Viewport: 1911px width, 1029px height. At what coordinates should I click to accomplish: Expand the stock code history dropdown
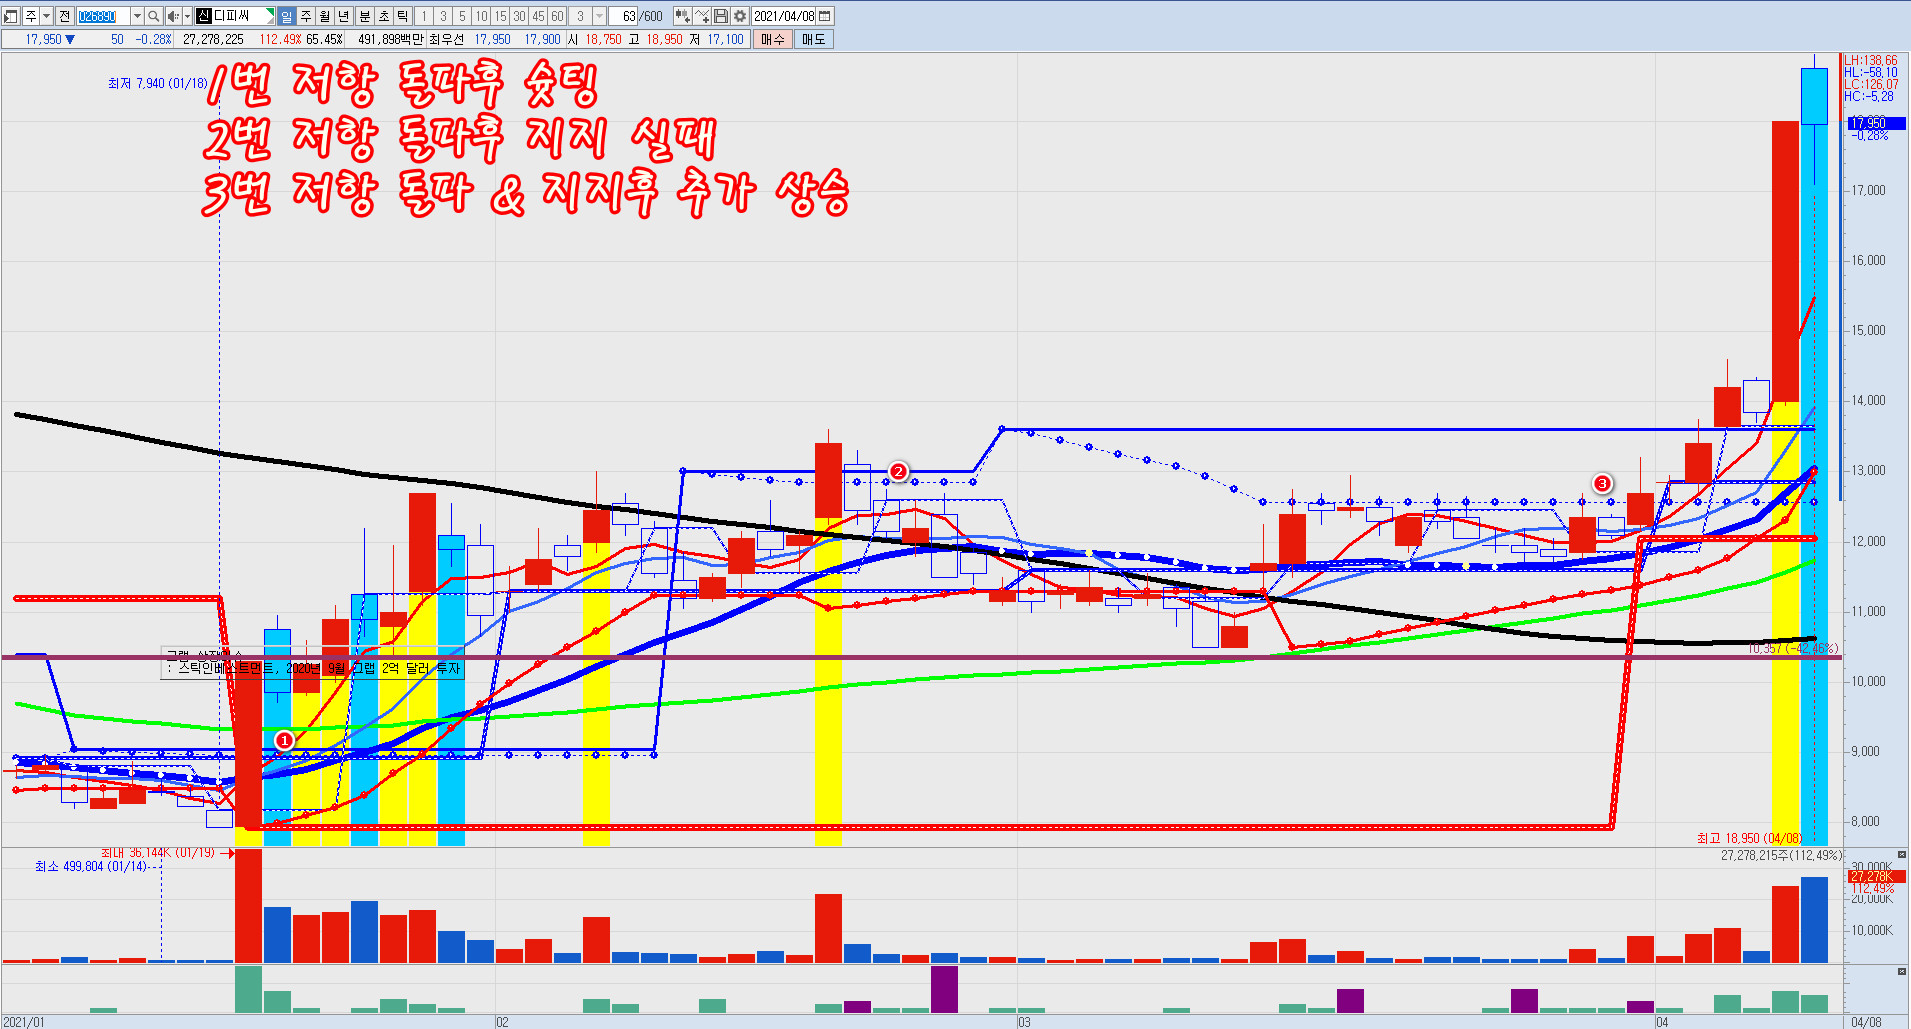point(137,16)
